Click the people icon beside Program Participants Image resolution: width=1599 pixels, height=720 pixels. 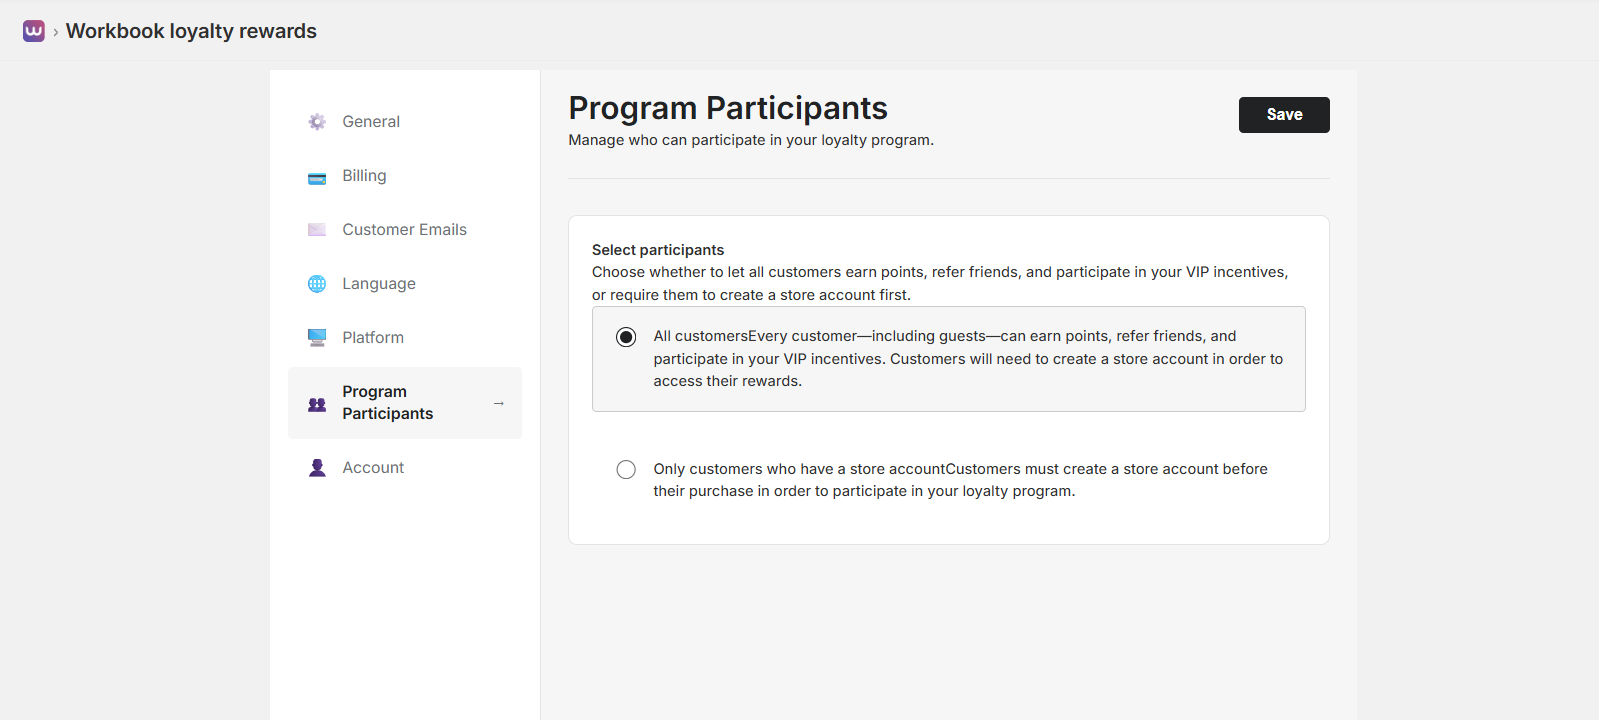[x=316, y=403]
